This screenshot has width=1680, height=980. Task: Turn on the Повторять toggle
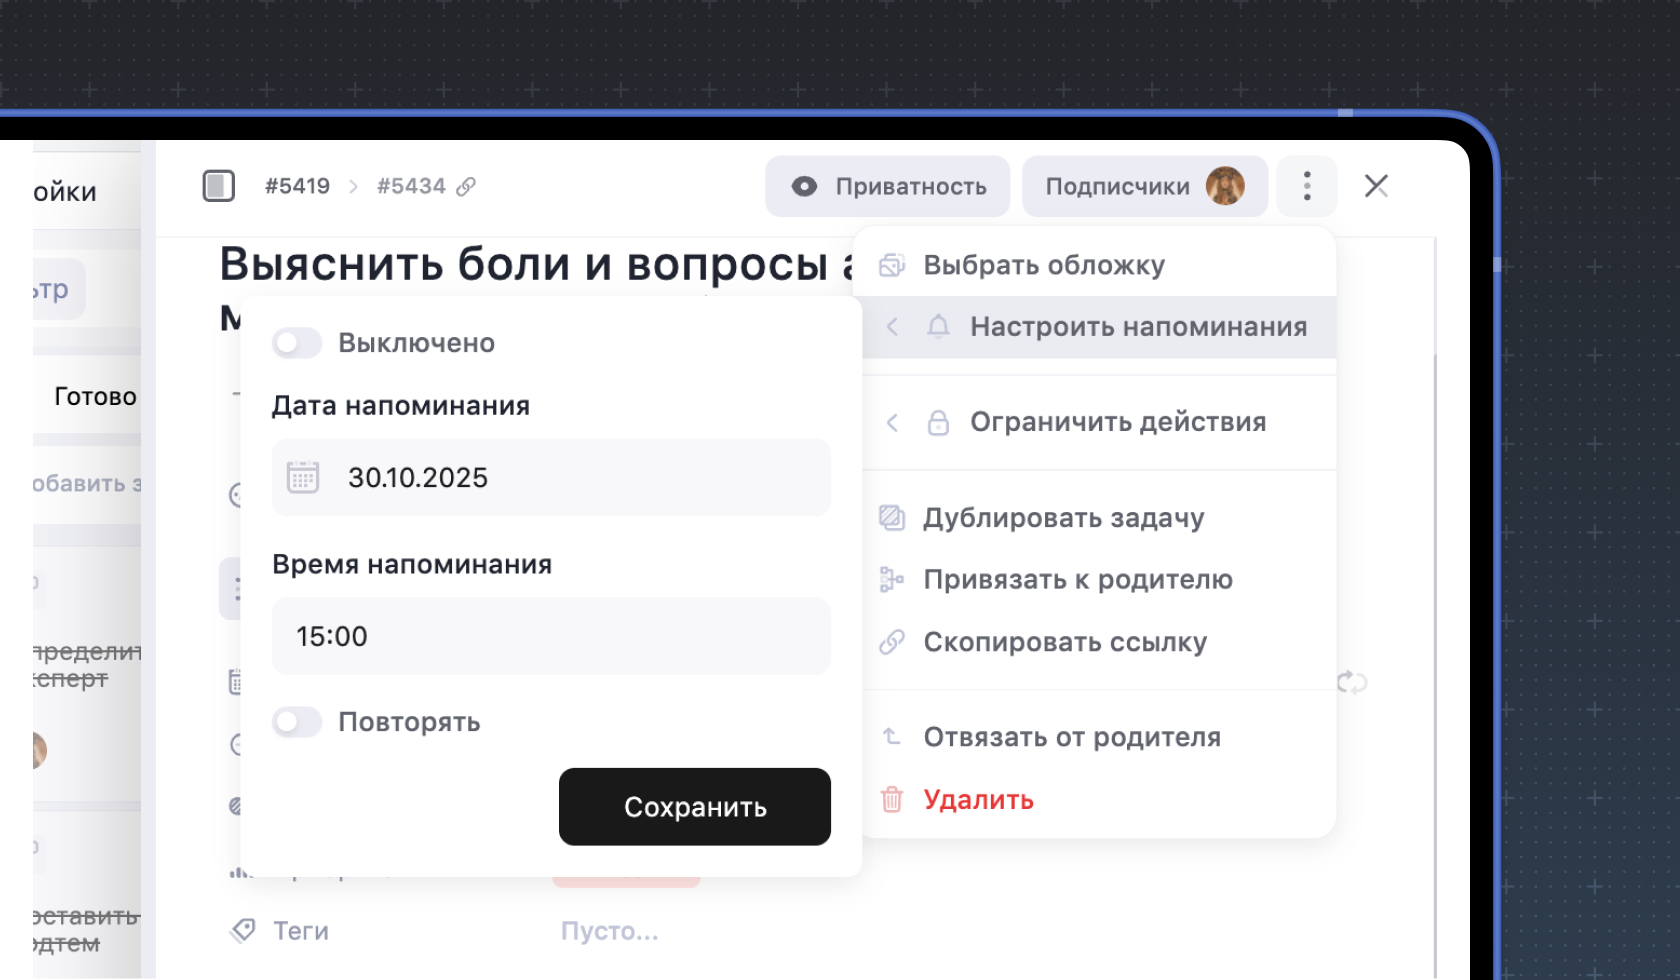296,722
